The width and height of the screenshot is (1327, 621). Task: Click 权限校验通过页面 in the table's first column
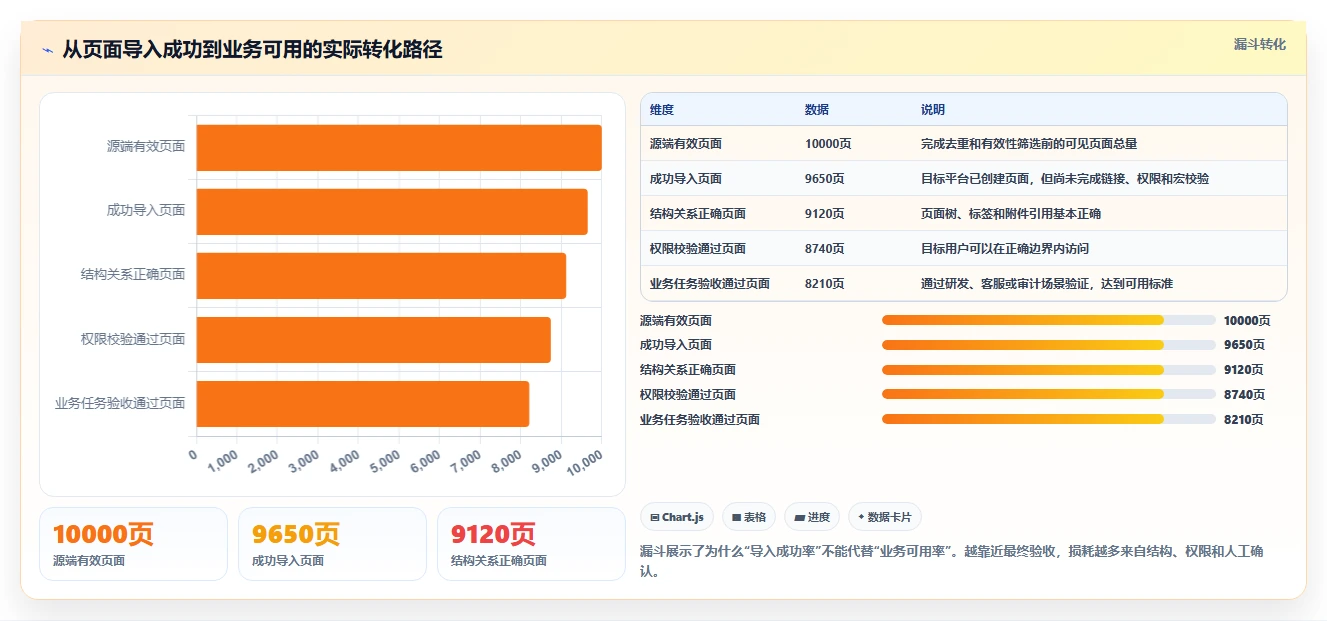(698, 249)
